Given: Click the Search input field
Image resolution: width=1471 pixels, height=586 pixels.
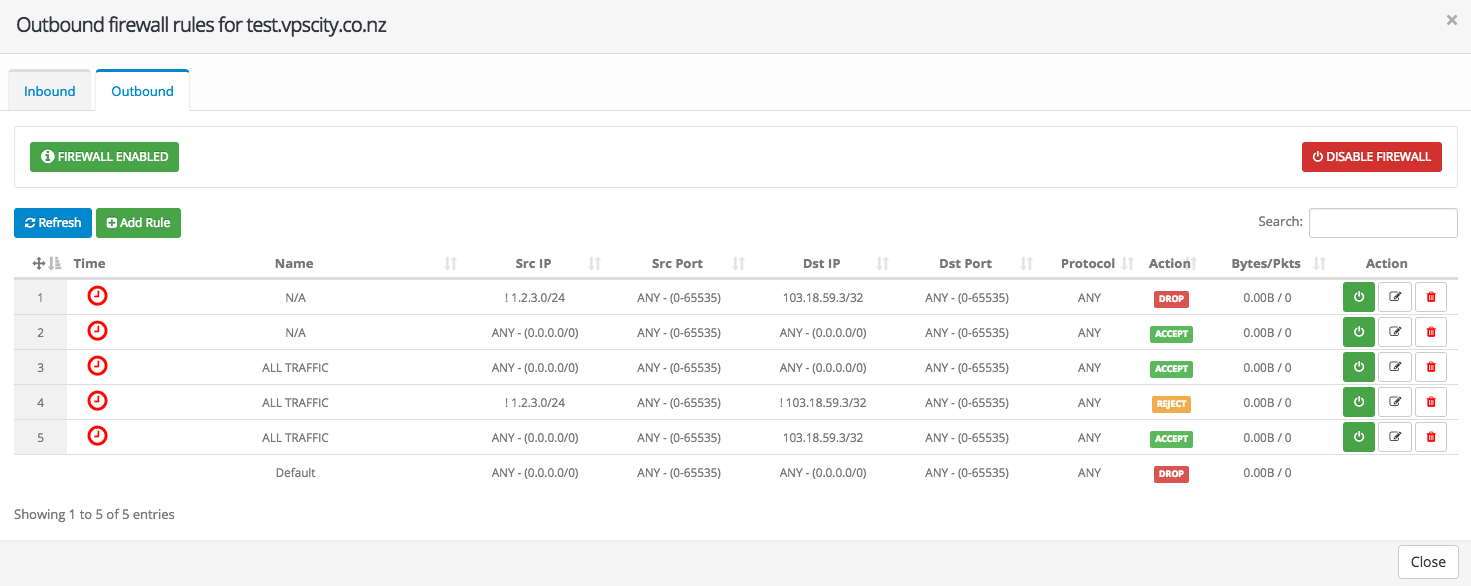Looking at the screenshot, I should [1382, 222].
